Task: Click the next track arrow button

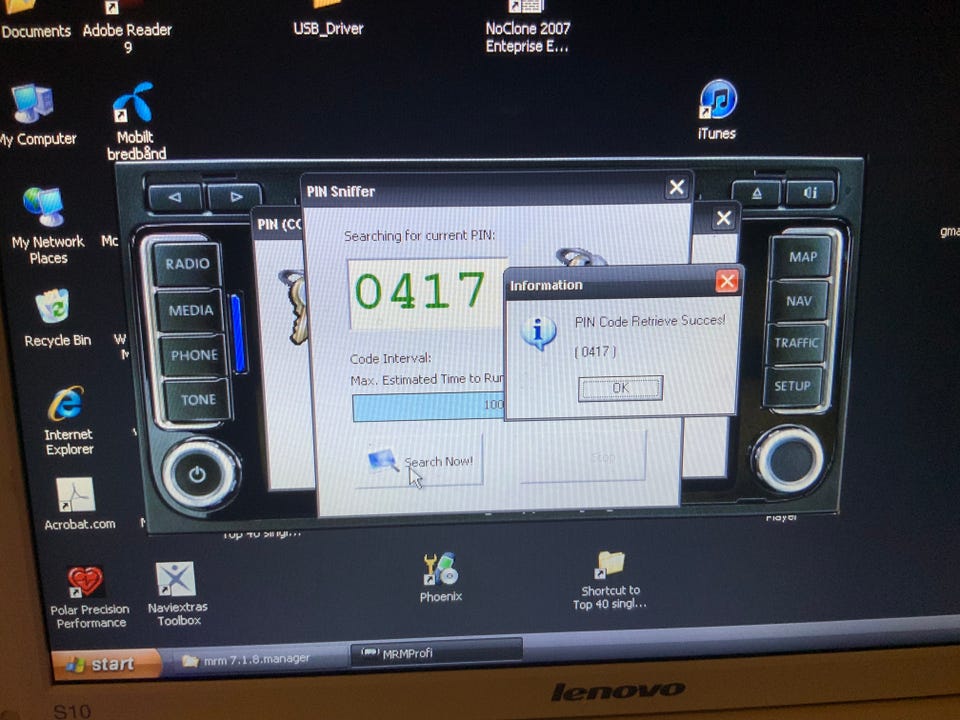Action: [x=234, y=197]
